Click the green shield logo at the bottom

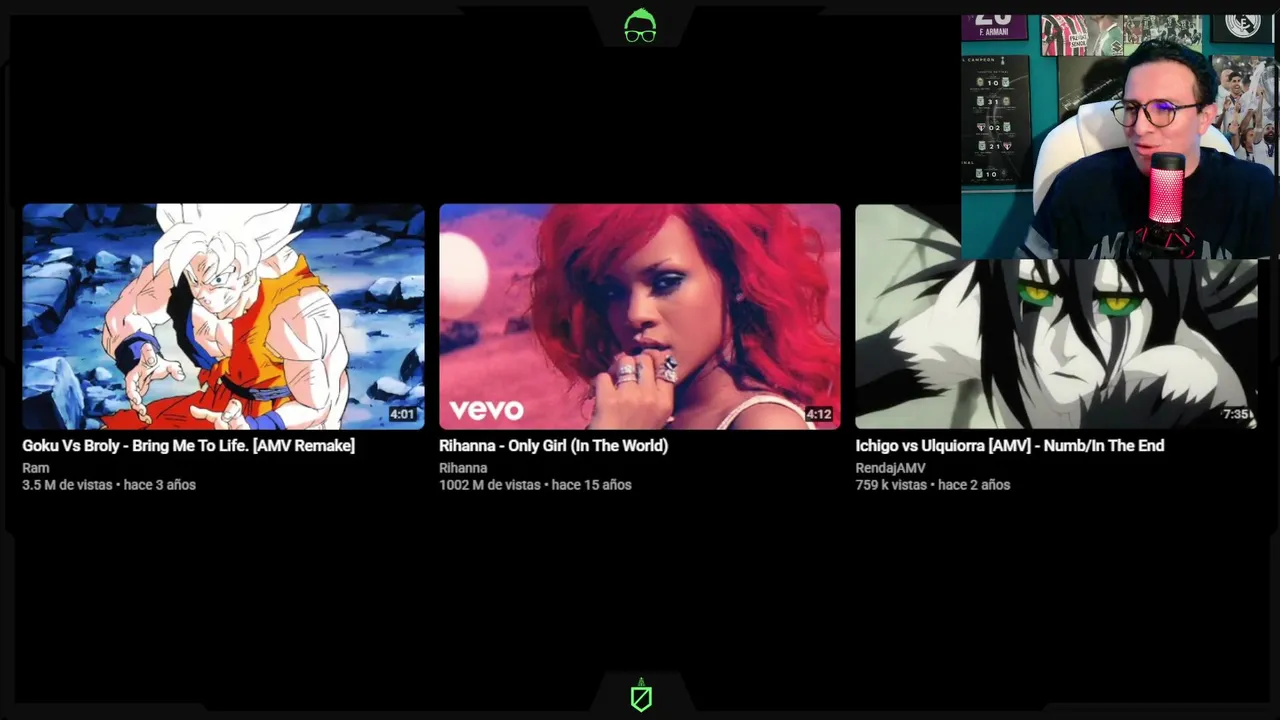pyautogui.click(x=641, y=696)
